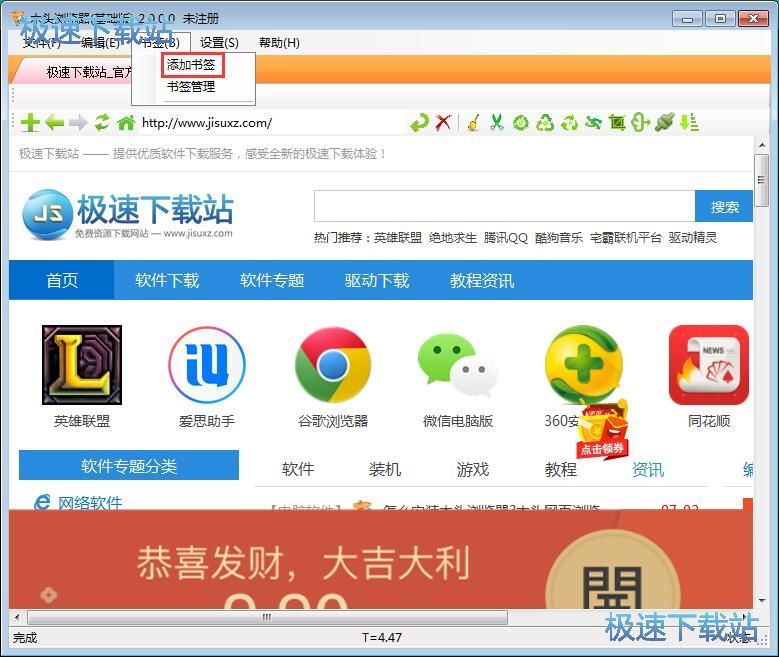Image resolution: width=779 pixels, height=657 pixels.
Task: Open the 设置(S) menu
Action: pyautogui.click(x=219, y=43)
